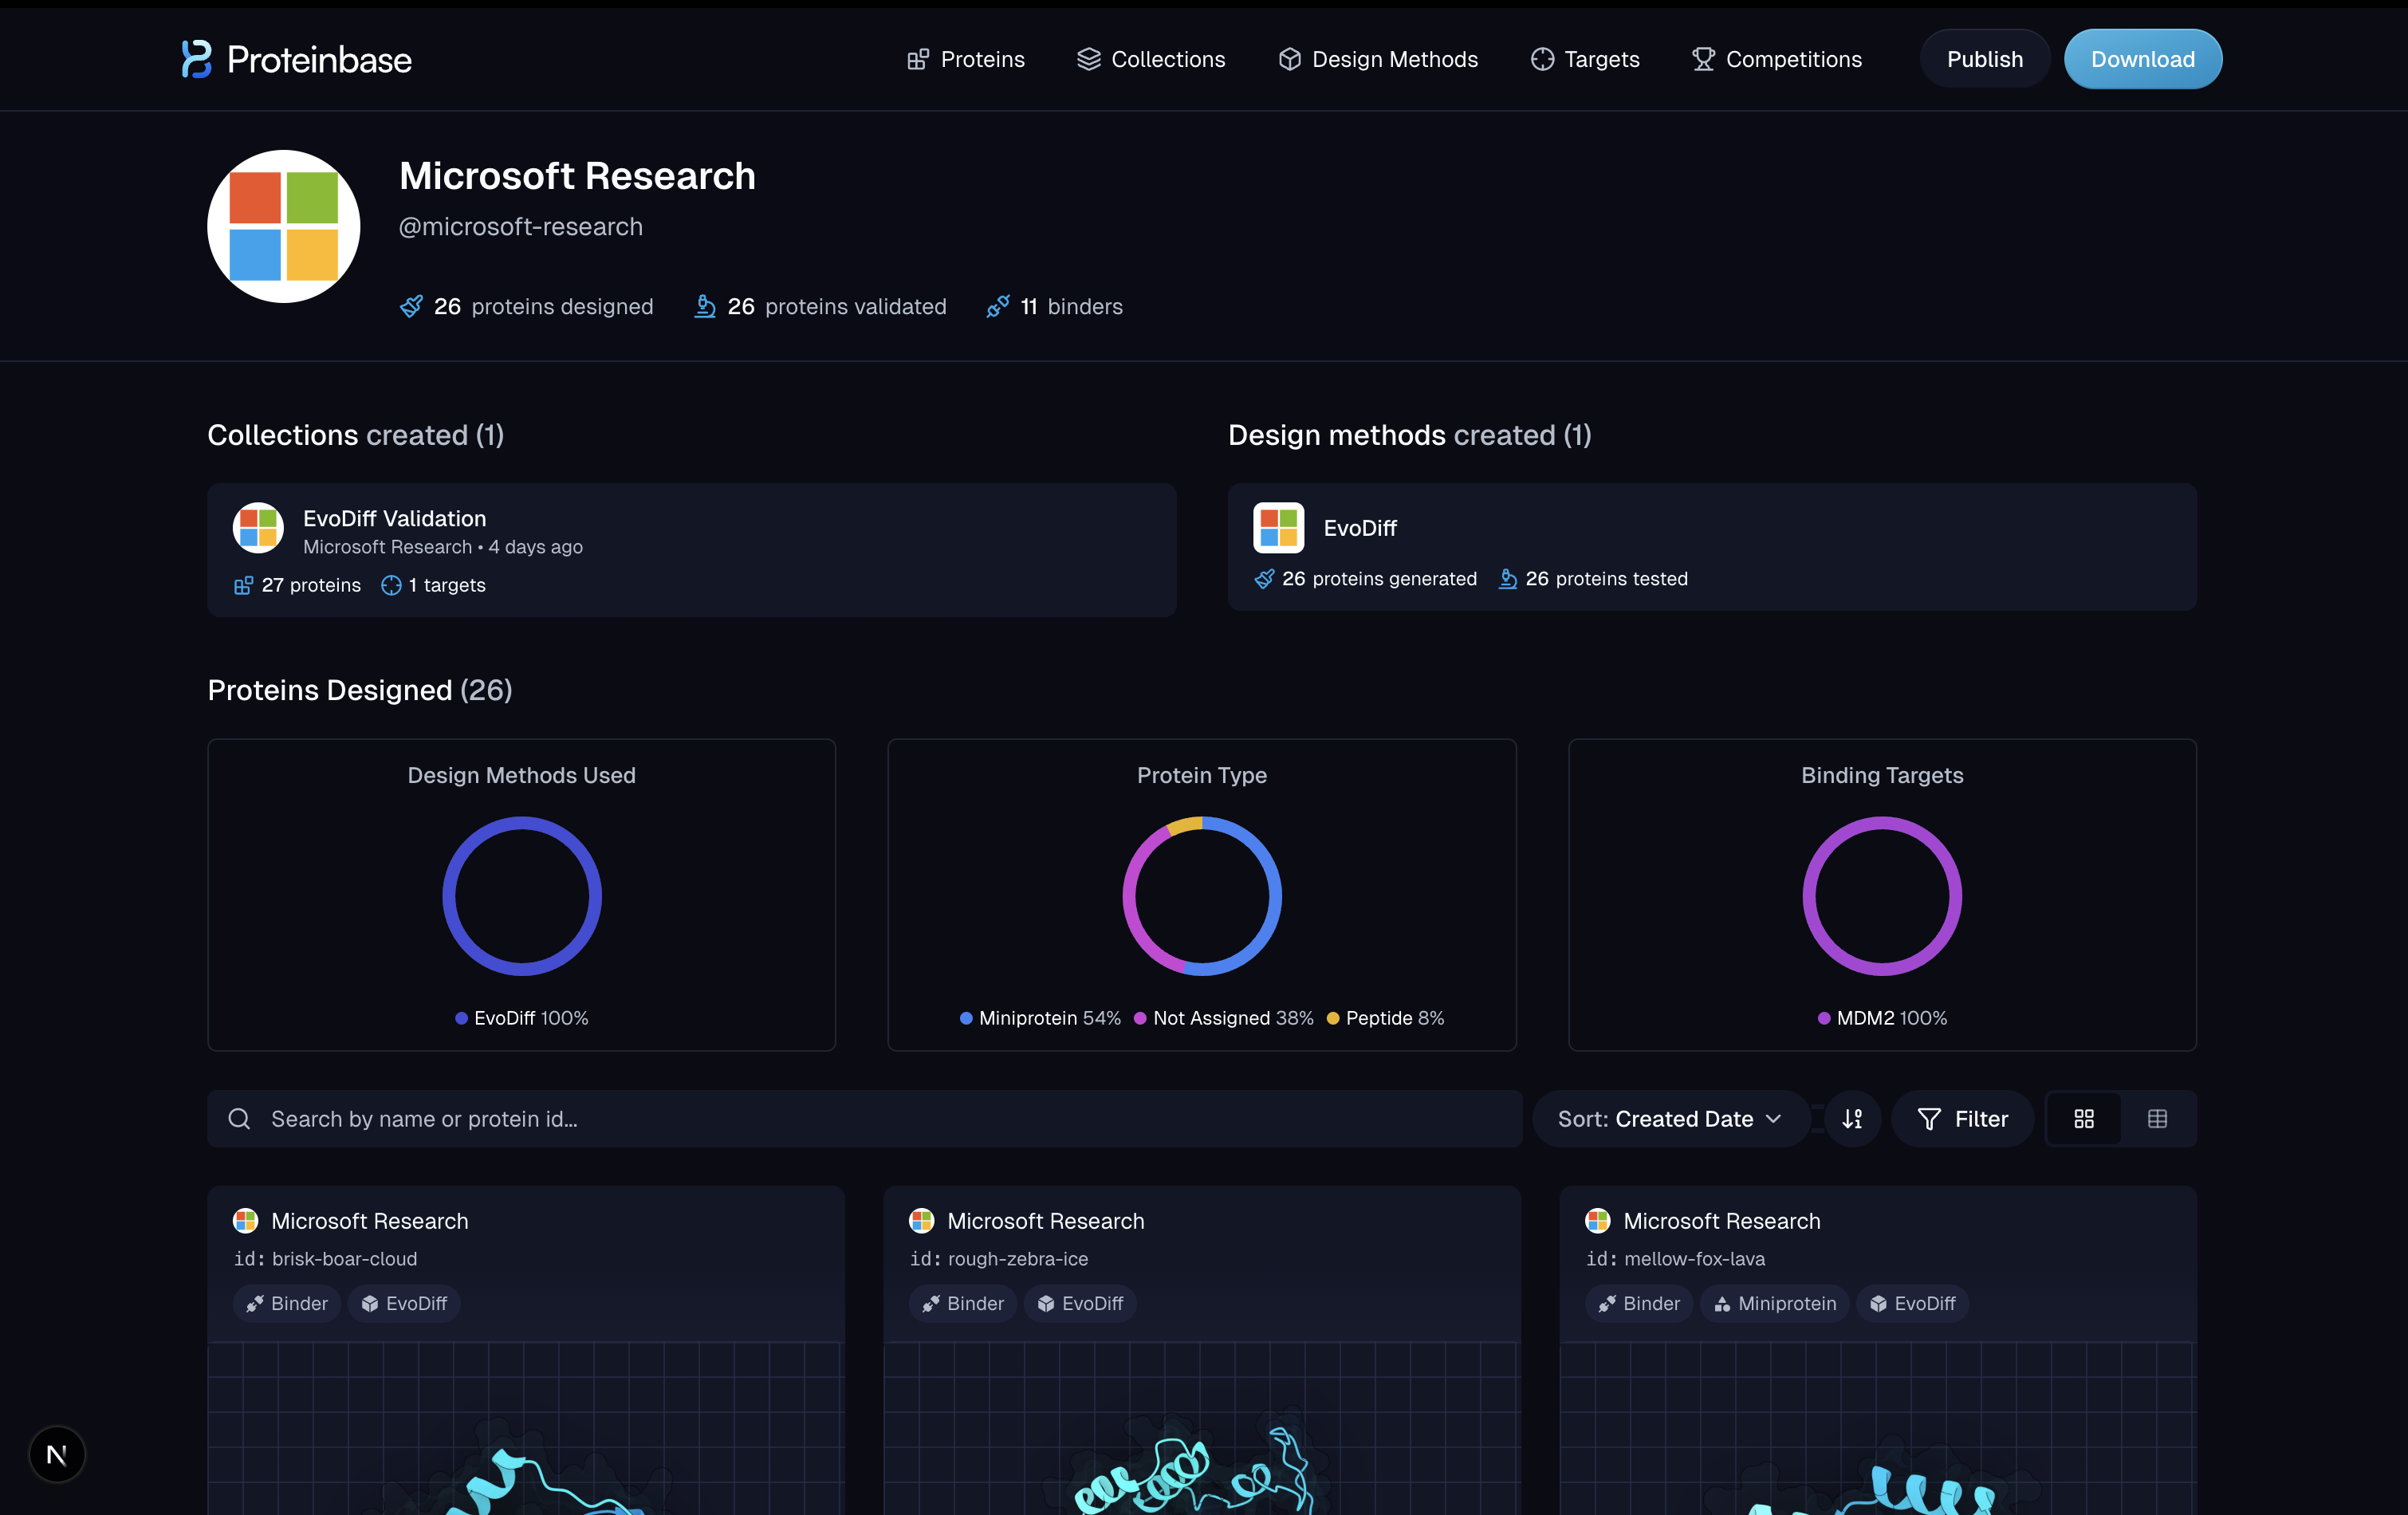
Task: Click the Design Methods Used donut chart
Action: tap(522, 896)
